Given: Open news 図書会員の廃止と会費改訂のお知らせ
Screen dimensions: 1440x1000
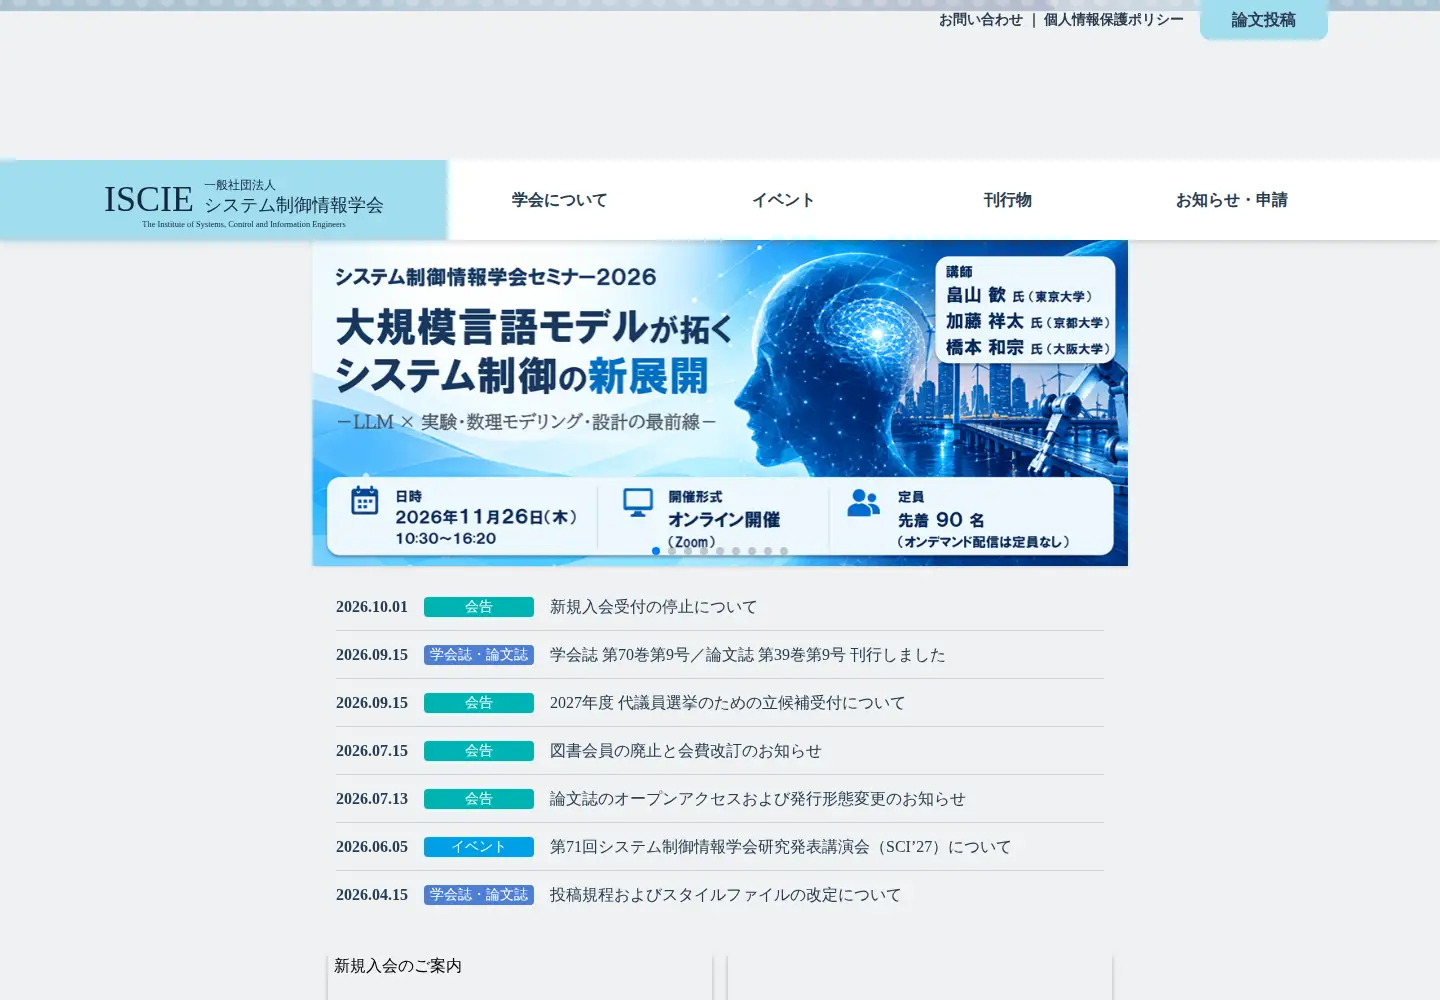Looking at the screenshot, I should (686, 751).
